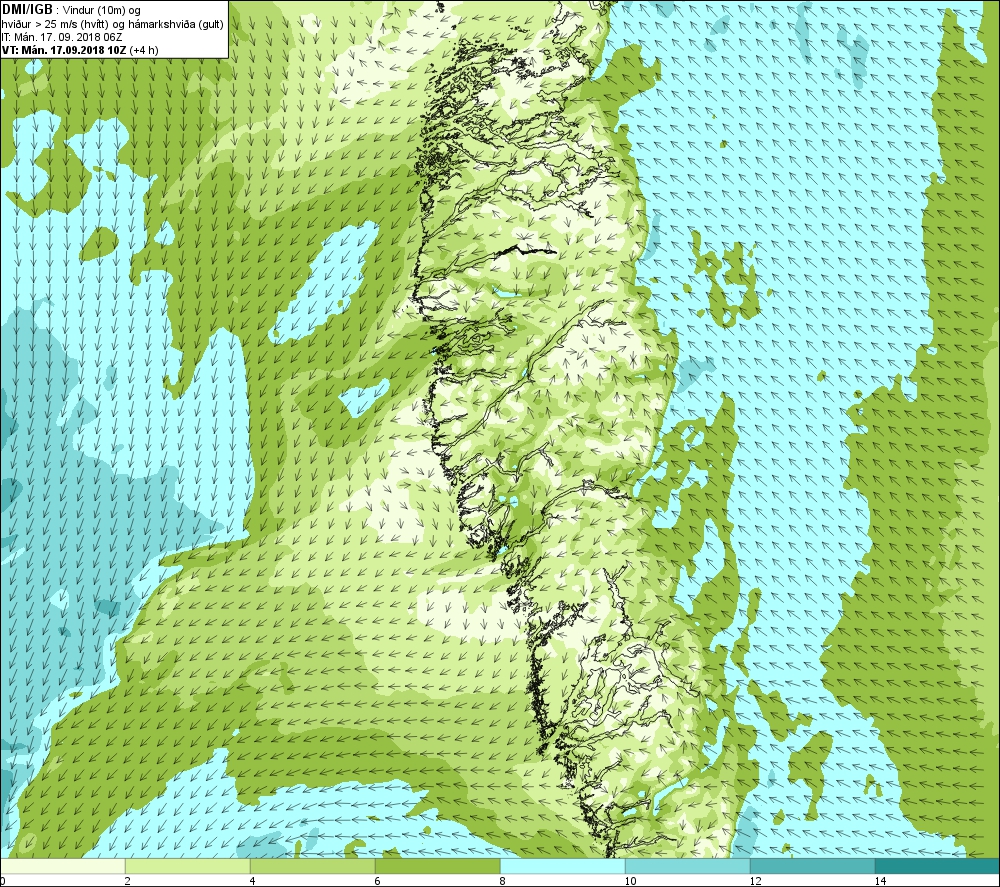This screenshot has height=887, width=1000.
Task: Click the '8' label on the wind scale
Action: [502, 881]
